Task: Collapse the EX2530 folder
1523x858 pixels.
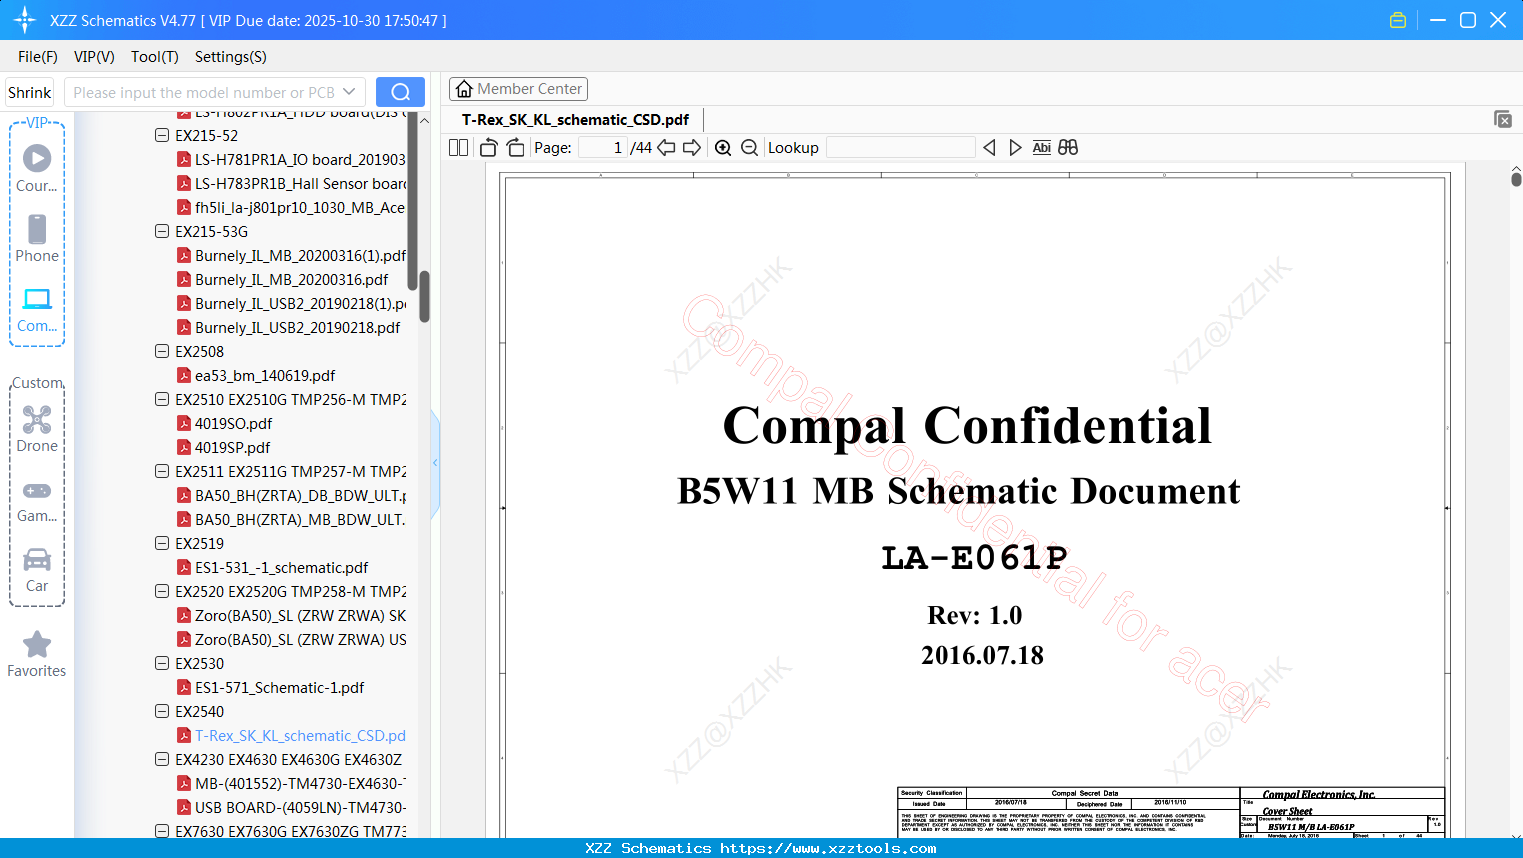Action: [x=162, y=663]
